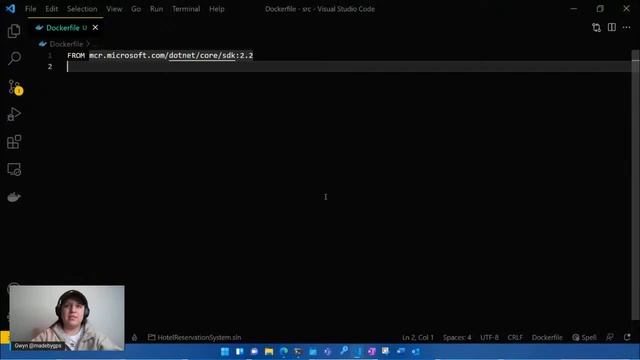Split the editor to the right
This screenshot has height=360, width=640.
611,27
